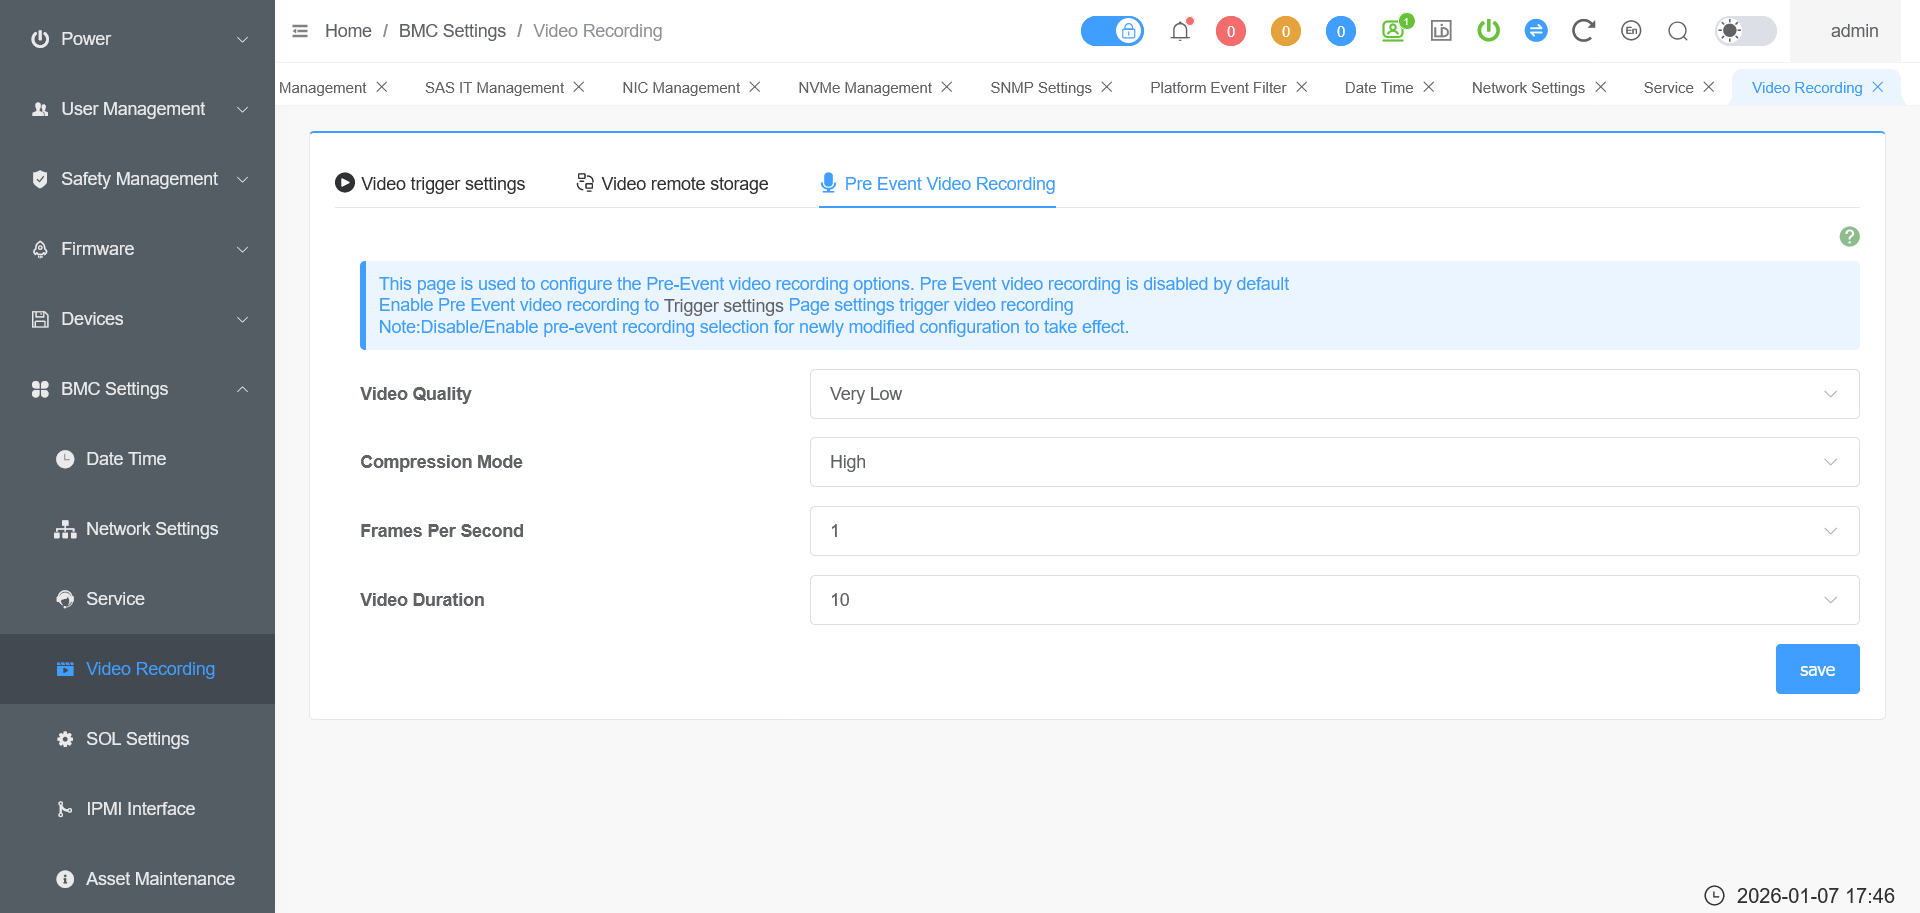Viewport: 1920px width, 913px height.
Task: Expand the Firmware sidebar menu
Action: 137,249
